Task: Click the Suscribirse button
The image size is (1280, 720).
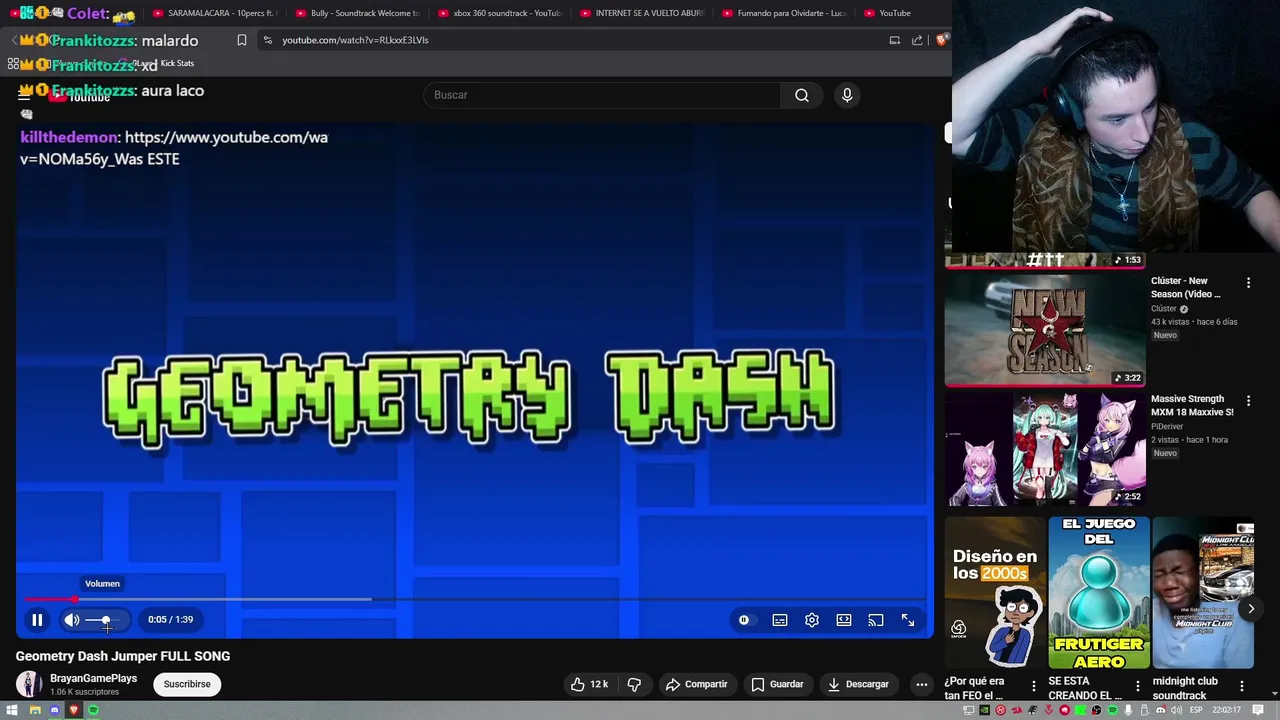Action: pyautogui.click(x=187, y=684)
